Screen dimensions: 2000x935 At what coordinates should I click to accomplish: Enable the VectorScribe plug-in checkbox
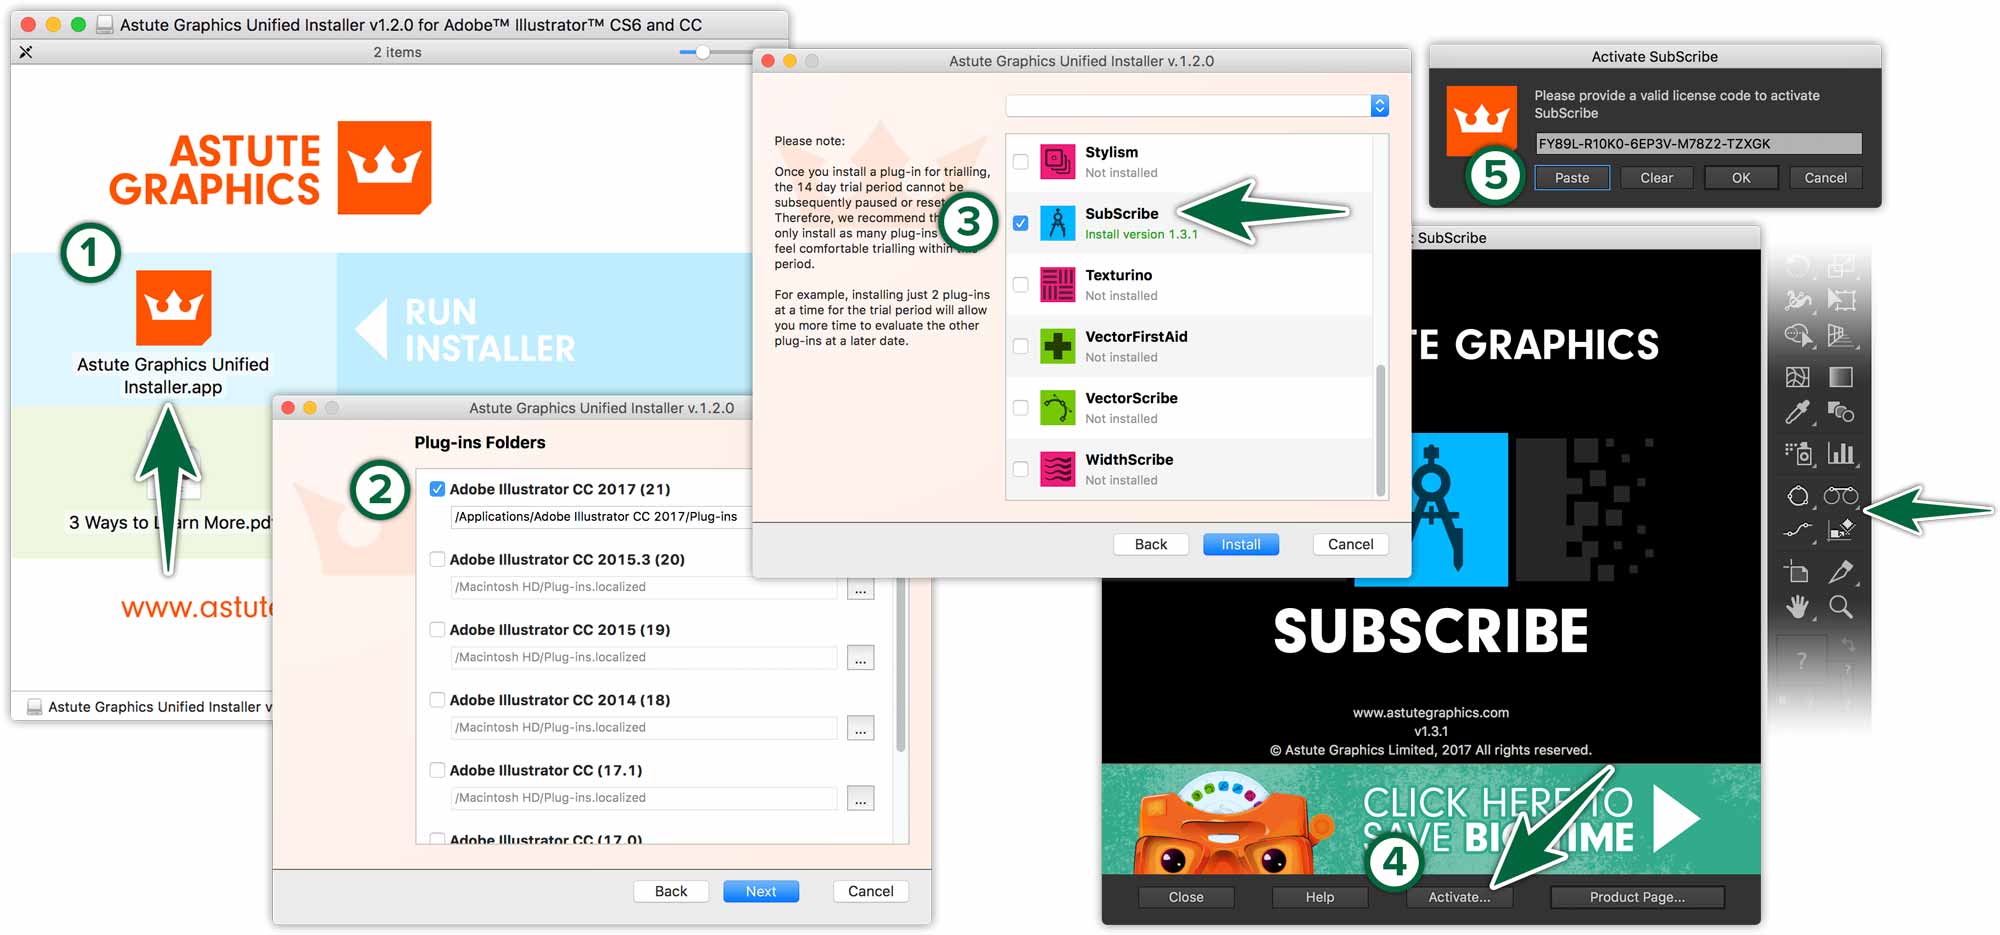[1020, 407]
